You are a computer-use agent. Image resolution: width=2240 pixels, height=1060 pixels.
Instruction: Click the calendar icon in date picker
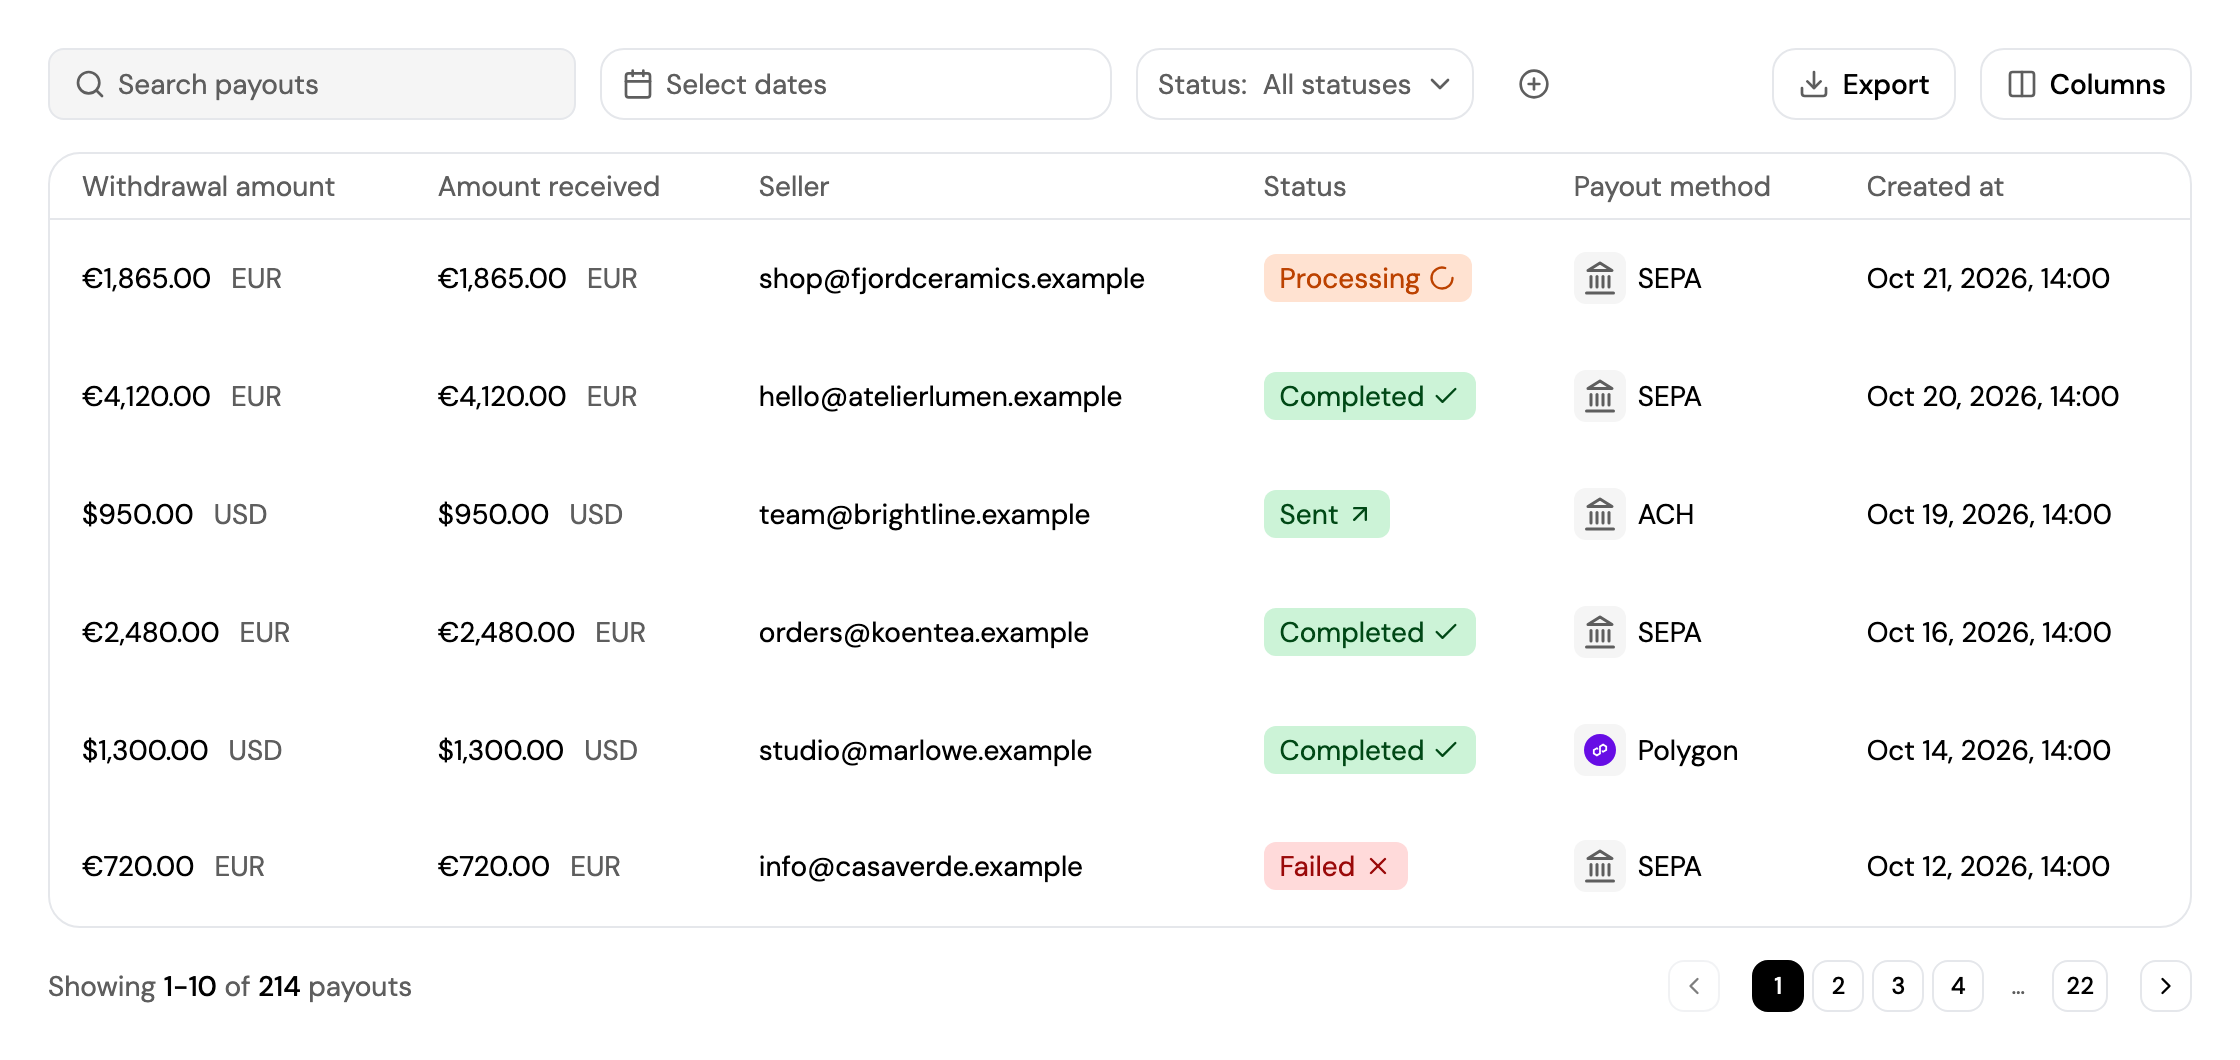point(638,84)
